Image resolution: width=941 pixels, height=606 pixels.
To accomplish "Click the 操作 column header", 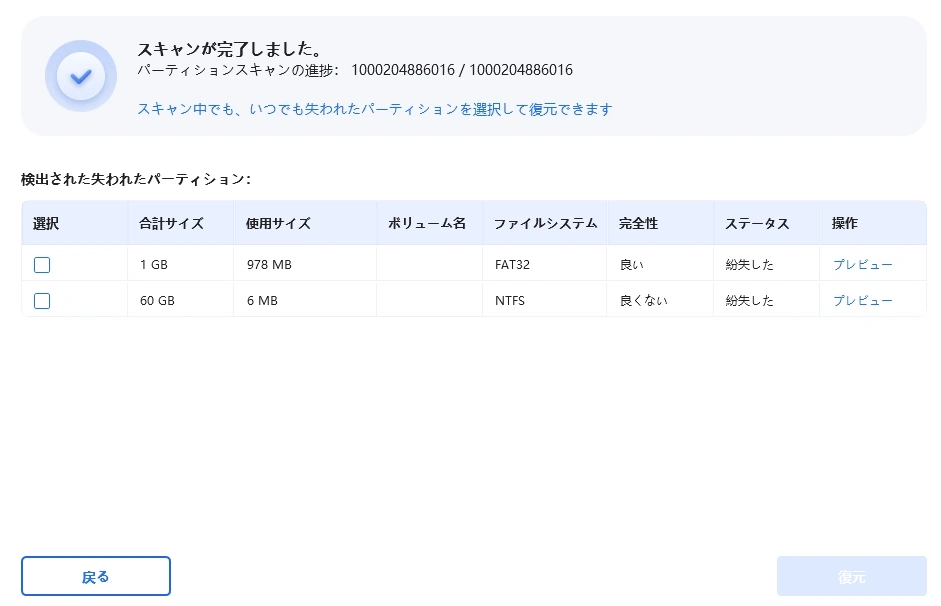I will (x=873, y=223).
